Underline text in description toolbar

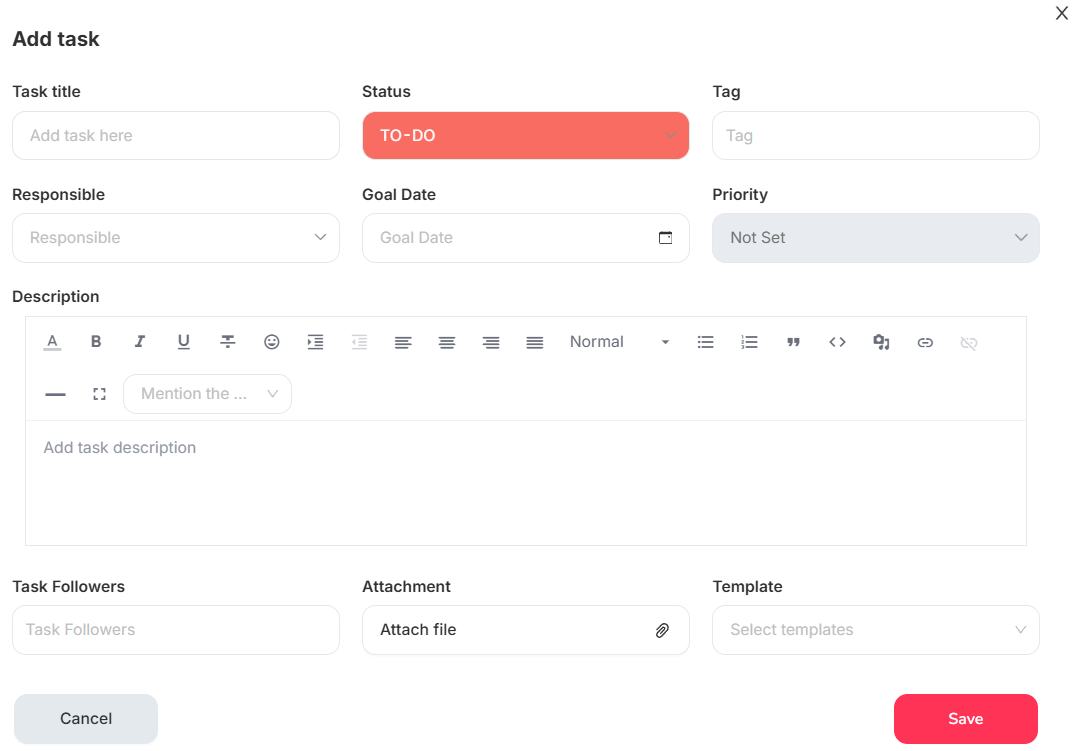point(184,341)
